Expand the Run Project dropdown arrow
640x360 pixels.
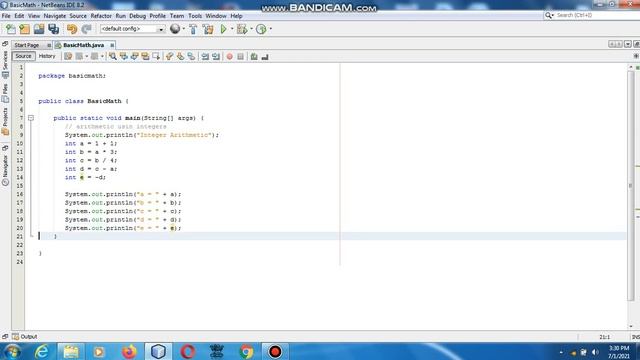(x=232, y=29)
